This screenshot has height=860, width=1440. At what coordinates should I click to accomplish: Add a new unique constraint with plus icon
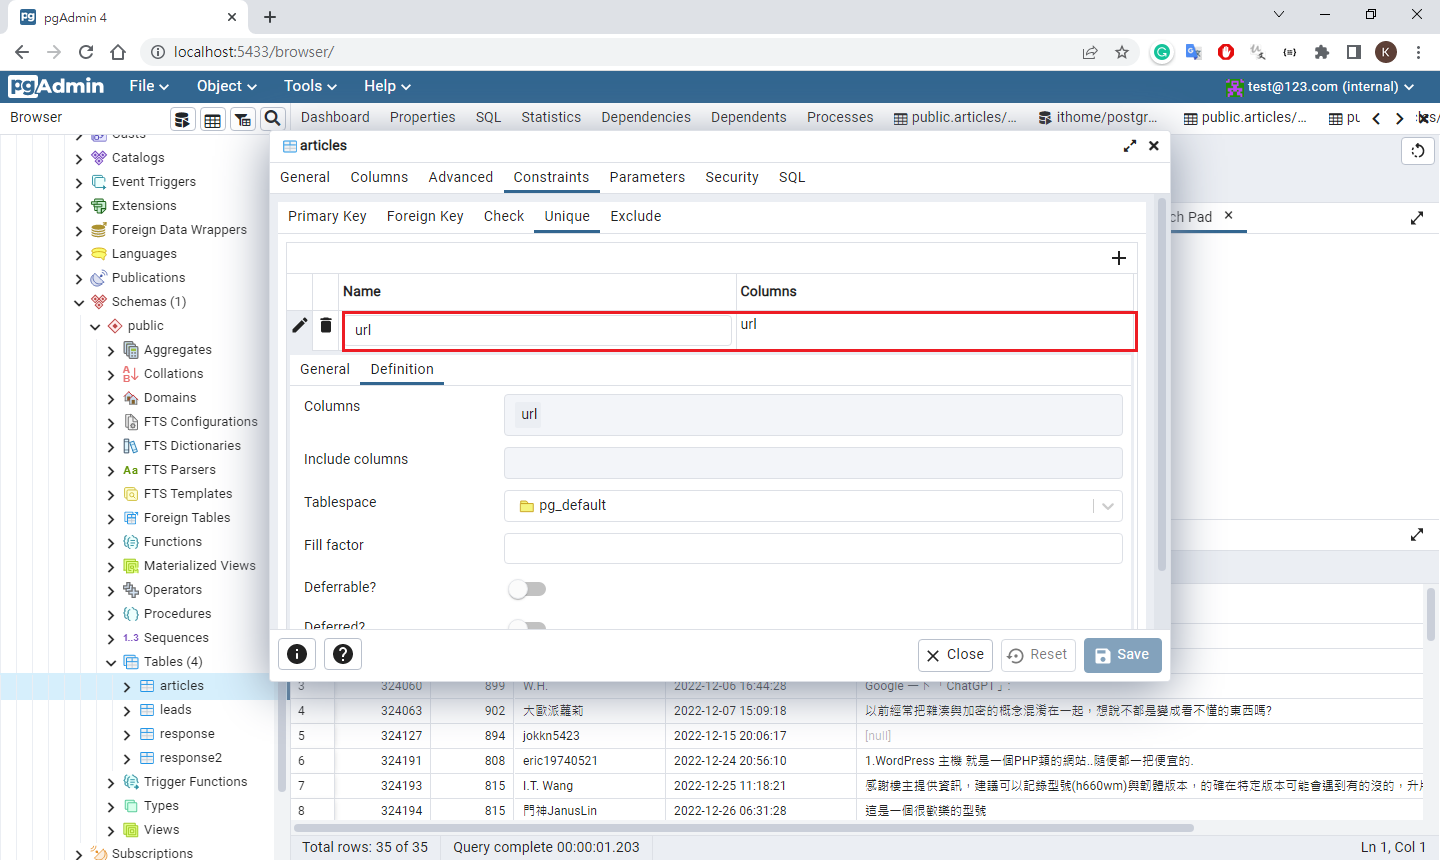tap(1118, 258)
